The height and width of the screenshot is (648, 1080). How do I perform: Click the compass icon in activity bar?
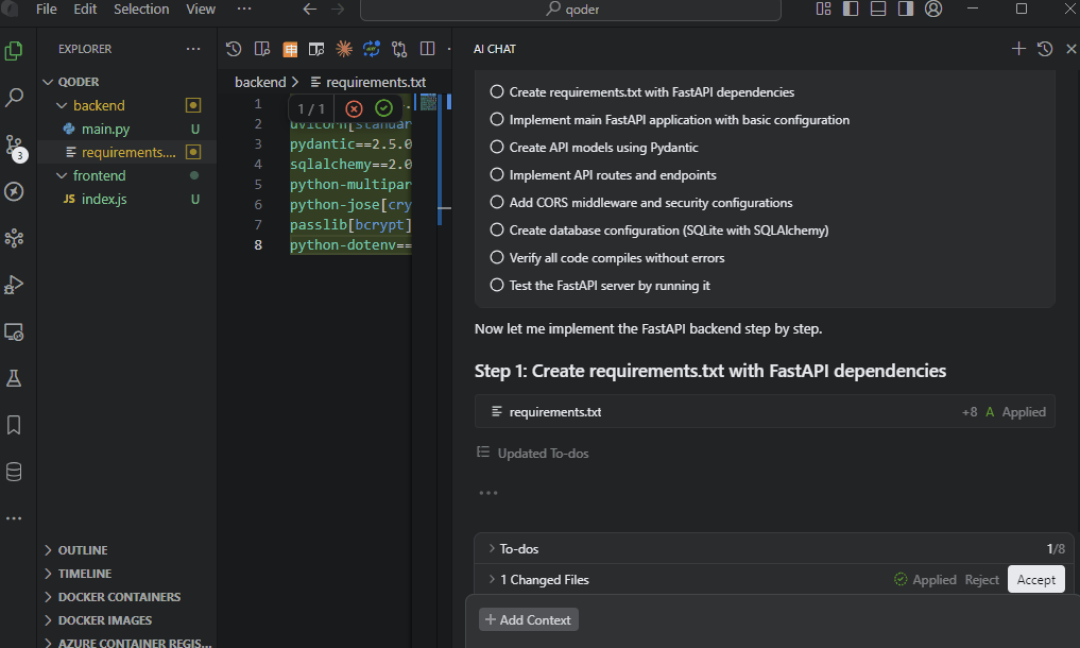14,191
